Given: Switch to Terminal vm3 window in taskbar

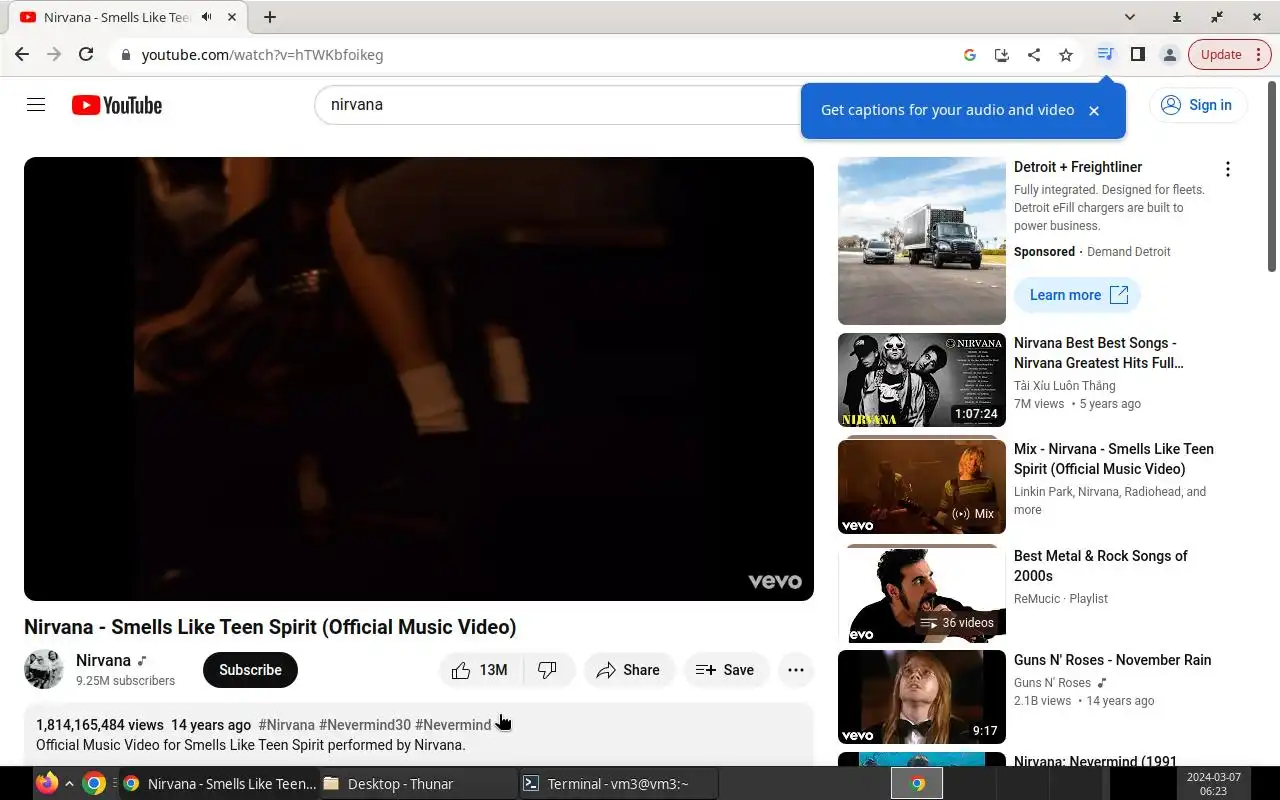Looking at the screenshot, I should coord(618,784).
